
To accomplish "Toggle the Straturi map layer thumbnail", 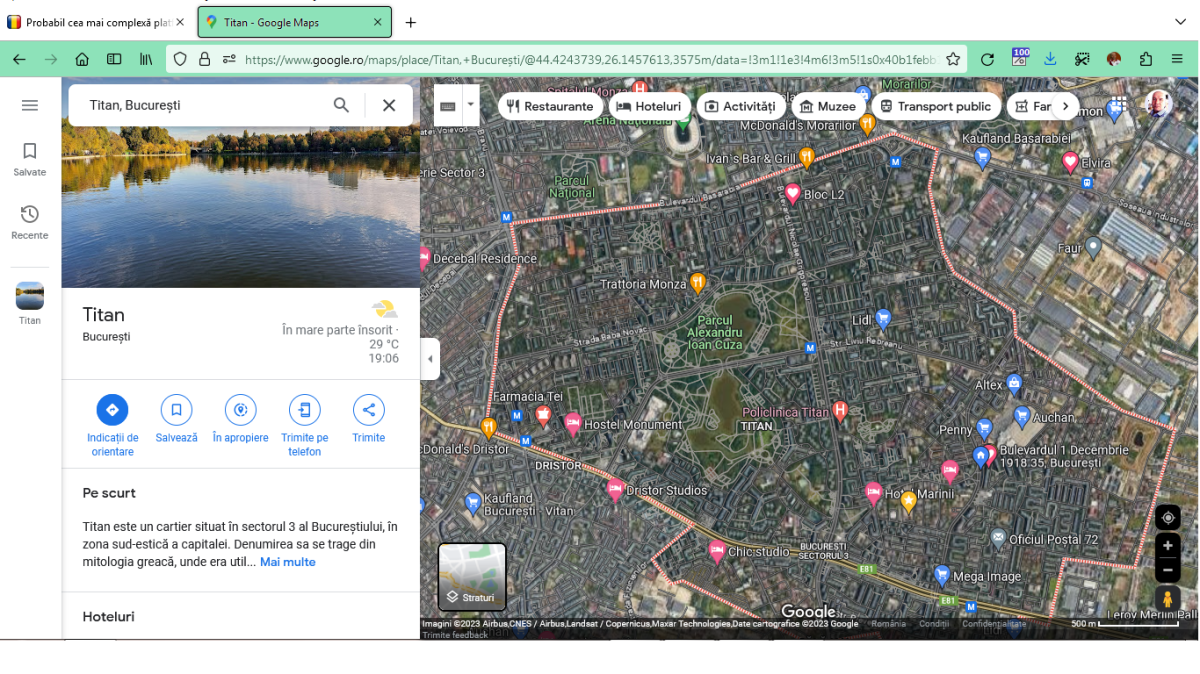I will [472, 576].
